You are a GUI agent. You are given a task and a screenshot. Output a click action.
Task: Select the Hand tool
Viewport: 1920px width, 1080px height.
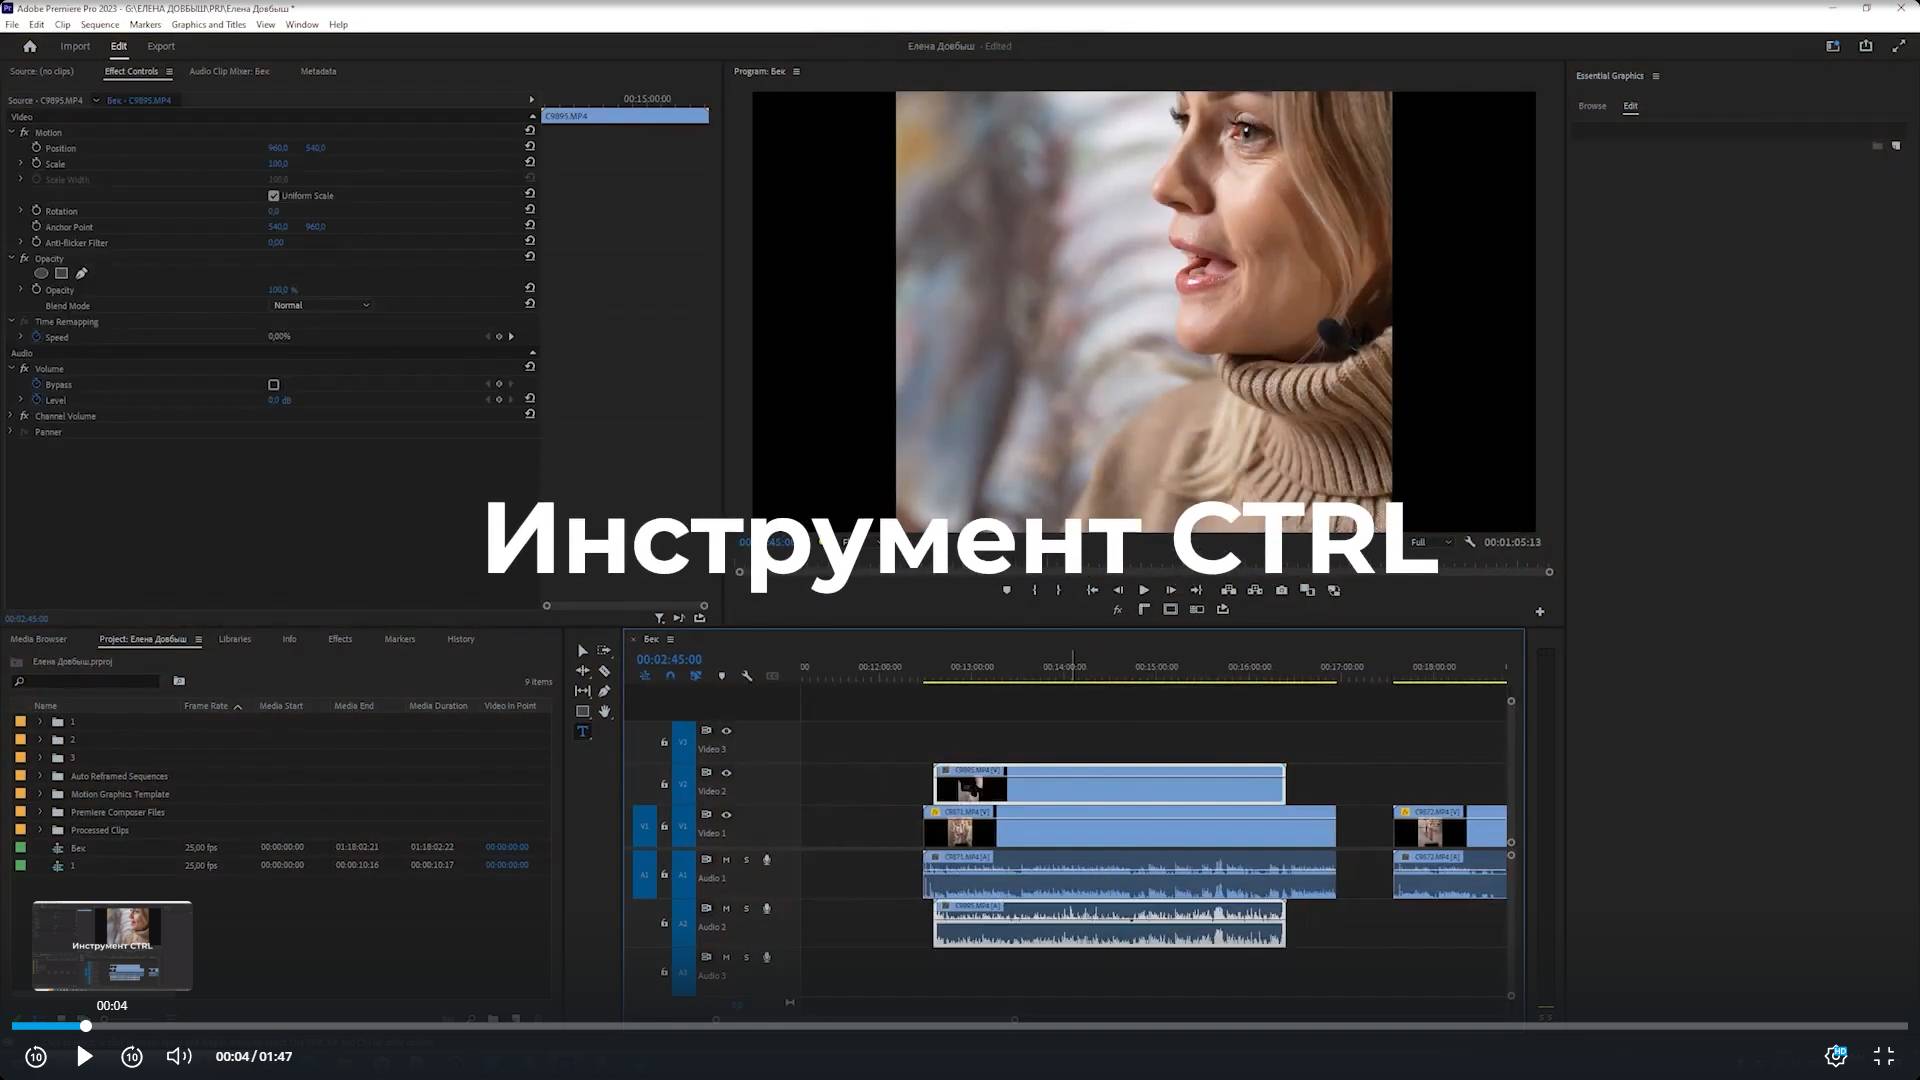(604, 712)
